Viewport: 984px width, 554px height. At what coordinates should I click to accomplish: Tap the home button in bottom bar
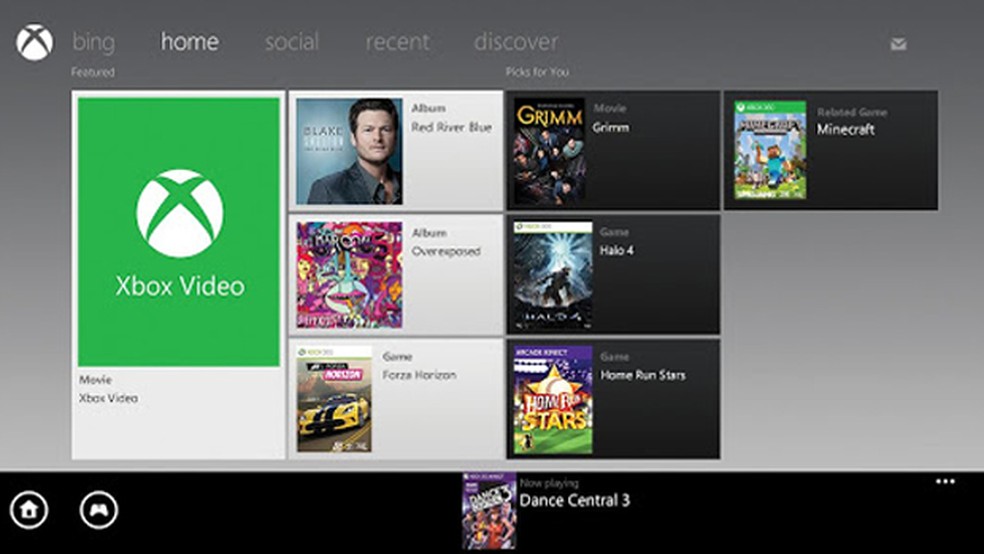(29, 509)
